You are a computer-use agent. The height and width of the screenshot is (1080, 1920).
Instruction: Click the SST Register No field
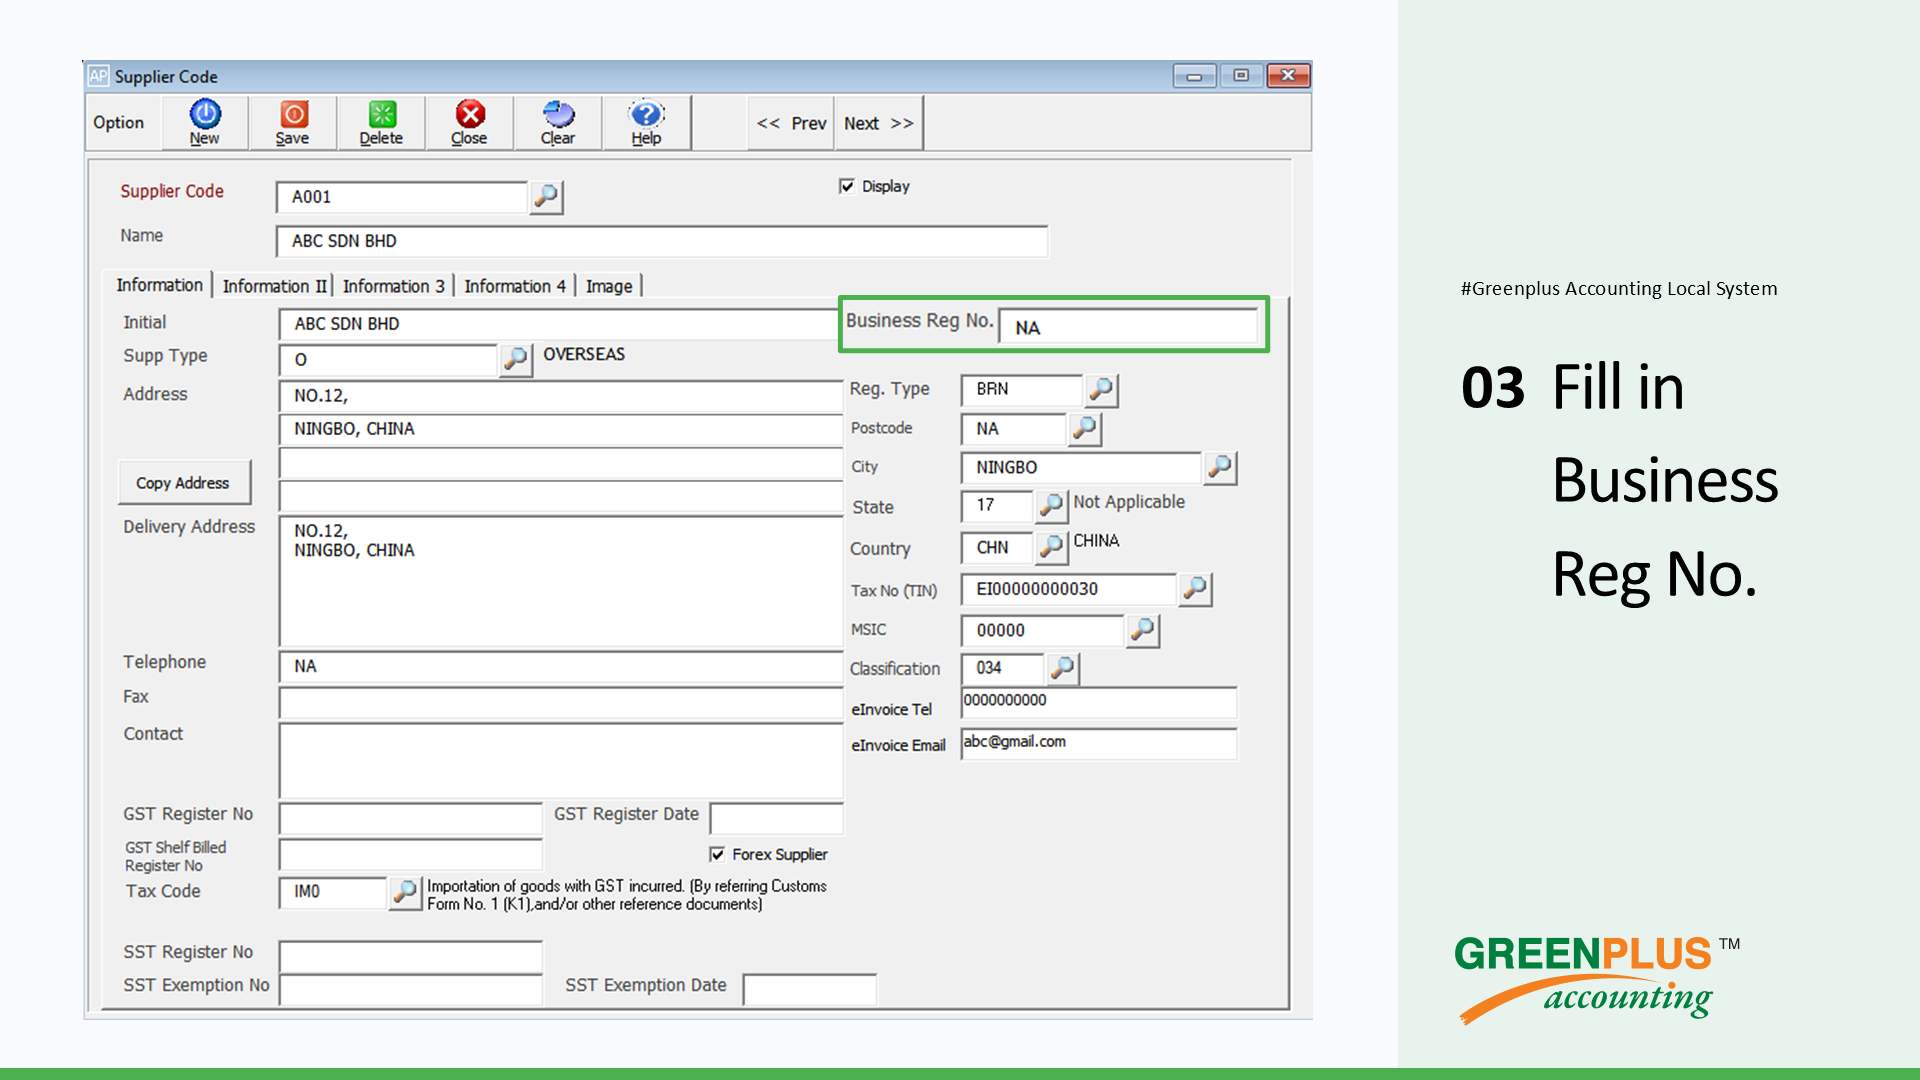point(411,955)
